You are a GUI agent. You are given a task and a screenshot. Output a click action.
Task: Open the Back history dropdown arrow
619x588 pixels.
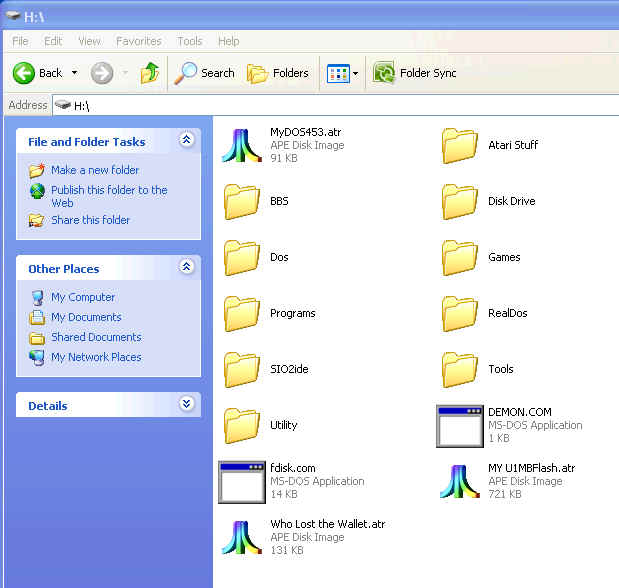pos(74,73)
